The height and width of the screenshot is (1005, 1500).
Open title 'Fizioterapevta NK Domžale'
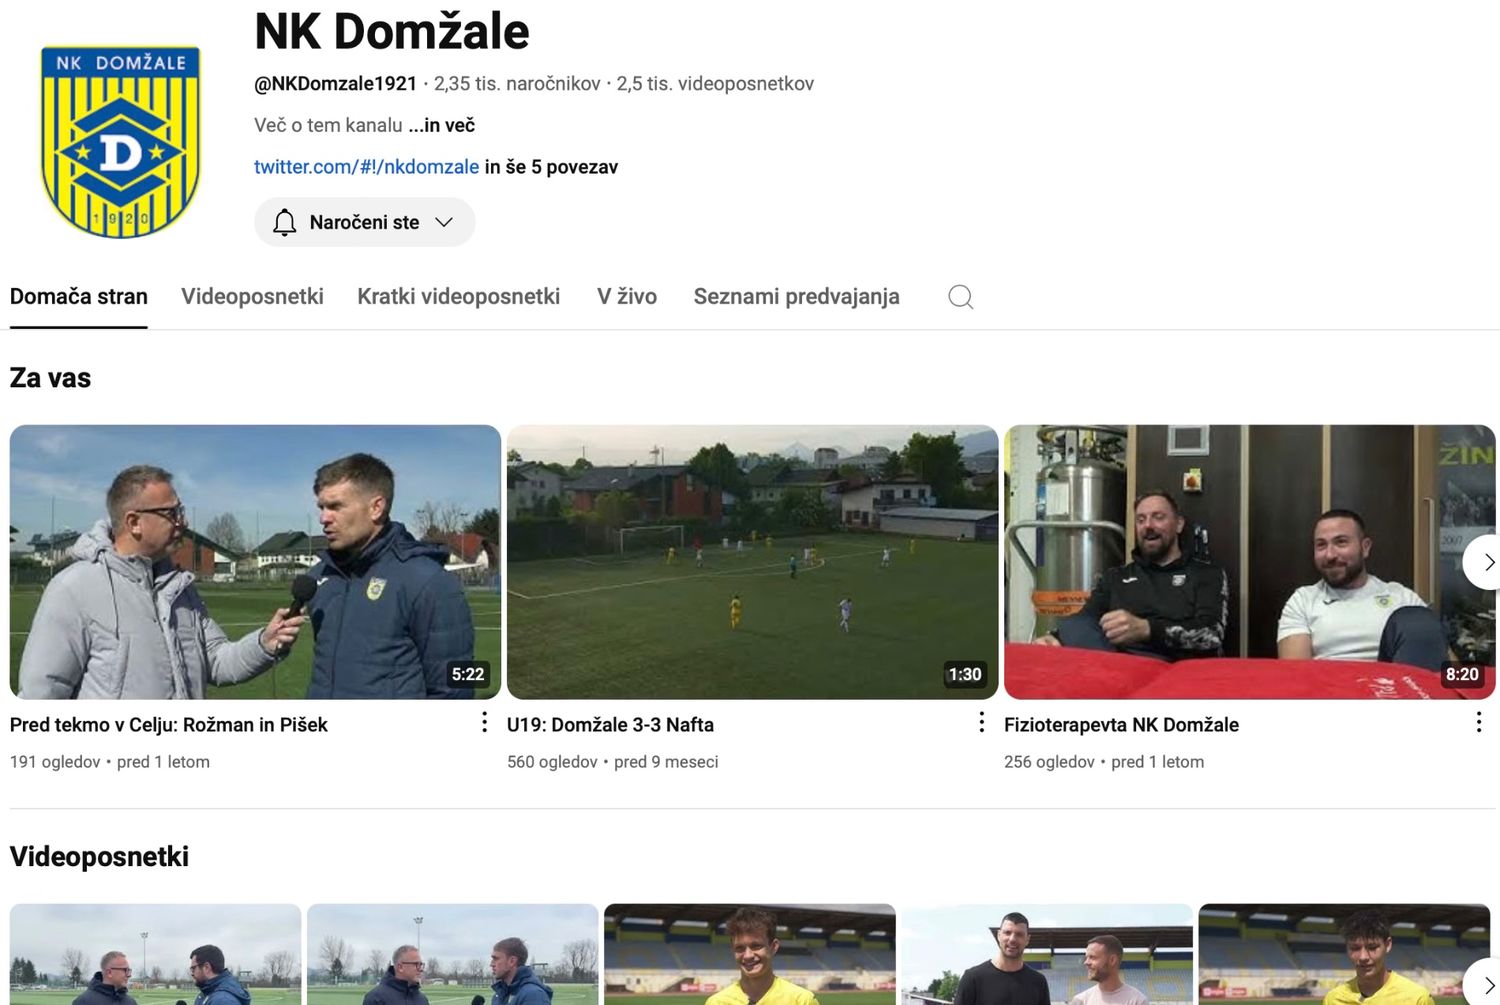1121,725
